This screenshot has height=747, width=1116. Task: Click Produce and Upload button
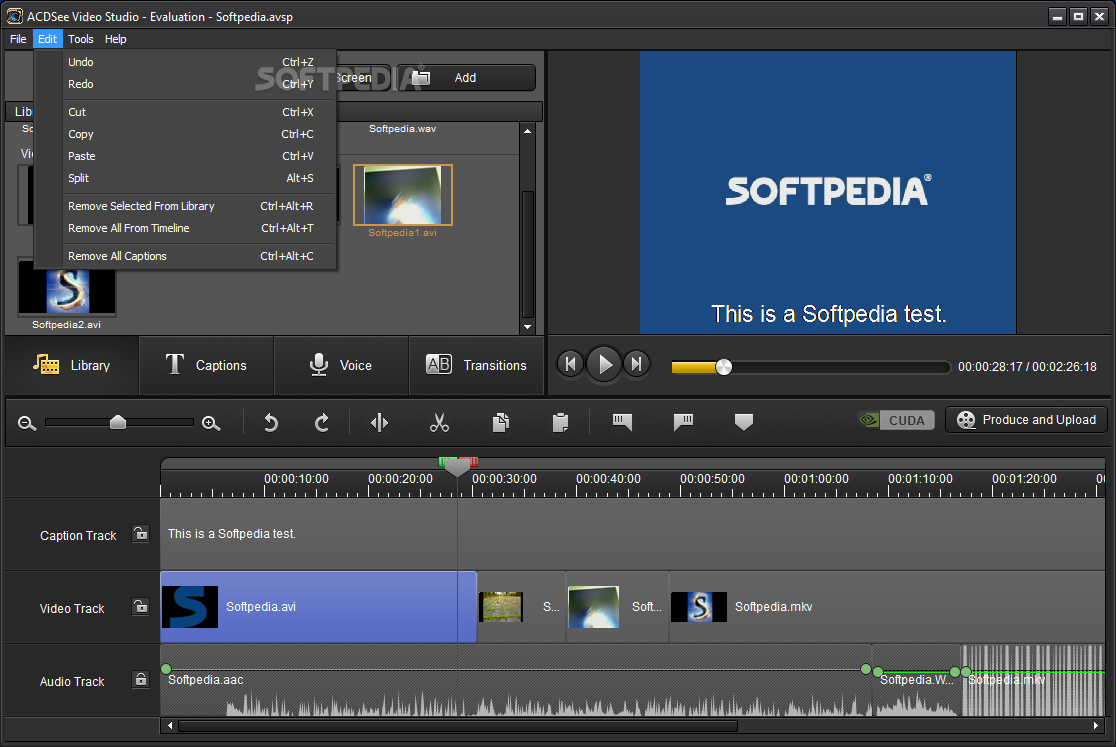[1026, 420]
